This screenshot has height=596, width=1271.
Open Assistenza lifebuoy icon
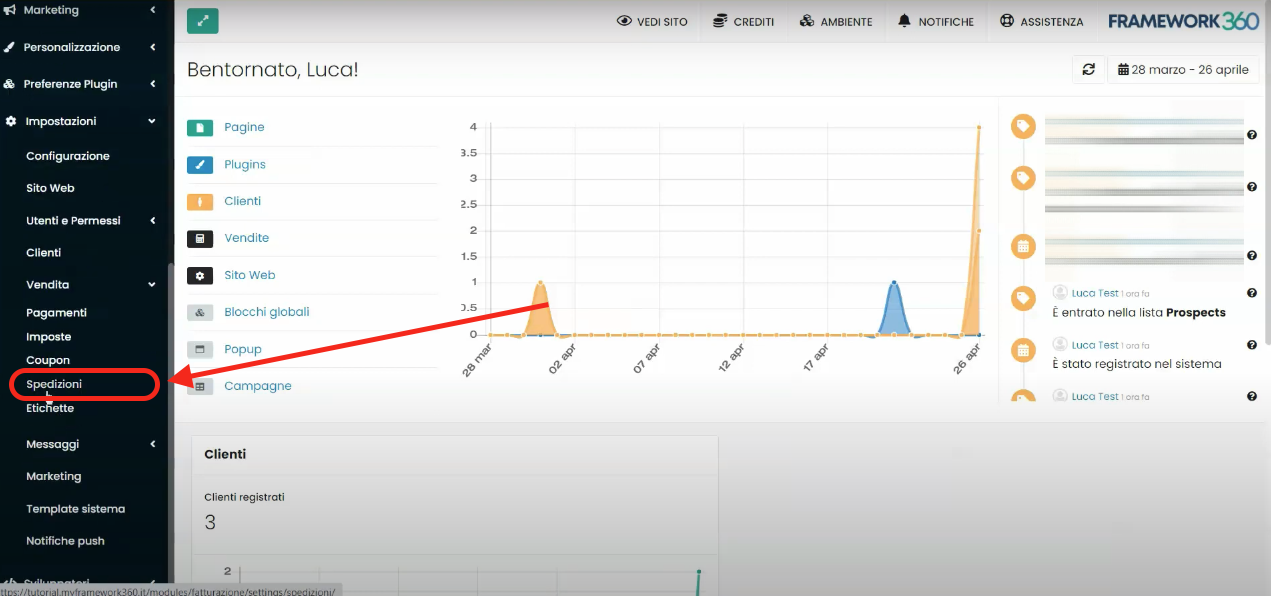[1007, 21]
